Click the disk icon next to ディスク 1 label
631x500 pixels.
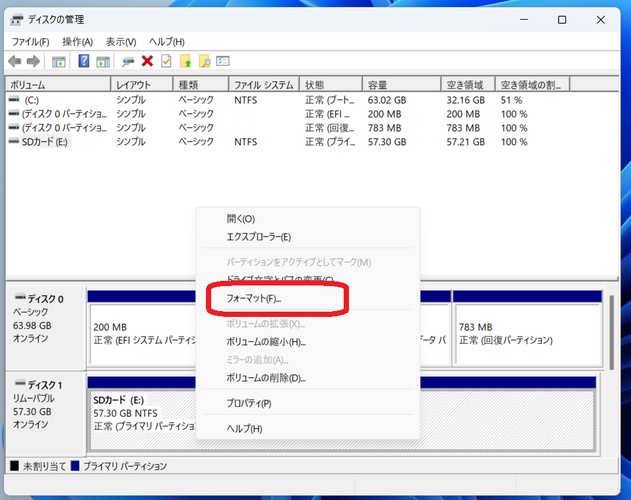pos(20,383)
